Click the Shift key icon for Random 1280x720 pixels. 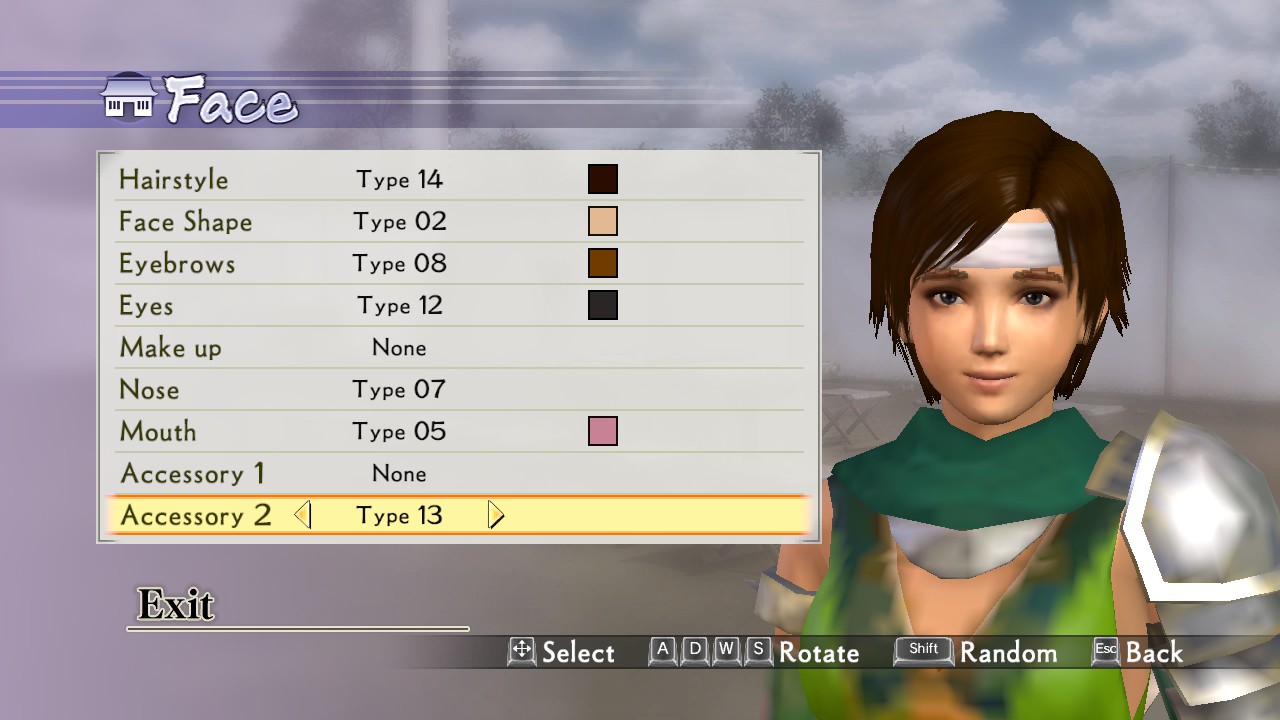coord(923,650)
